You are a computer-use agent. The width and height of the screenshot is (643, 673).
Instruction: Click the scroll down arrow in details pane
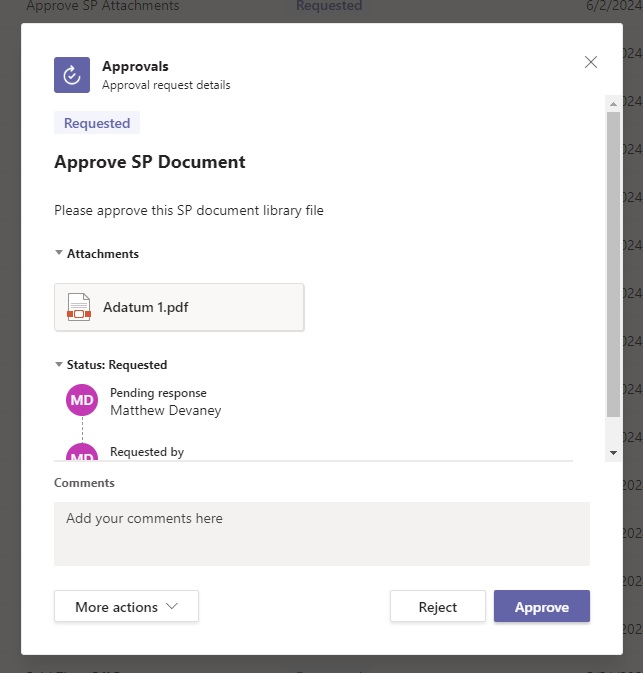[x=613, y=453]
